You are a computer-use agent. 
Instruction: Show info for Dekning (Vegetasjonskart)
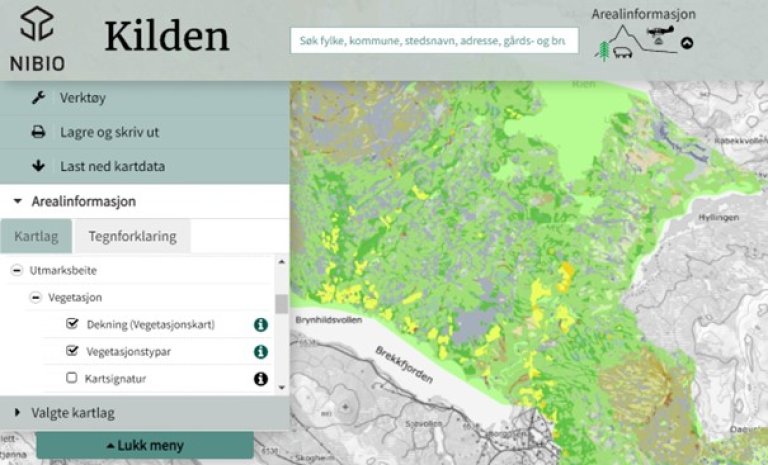coord(261,324)
